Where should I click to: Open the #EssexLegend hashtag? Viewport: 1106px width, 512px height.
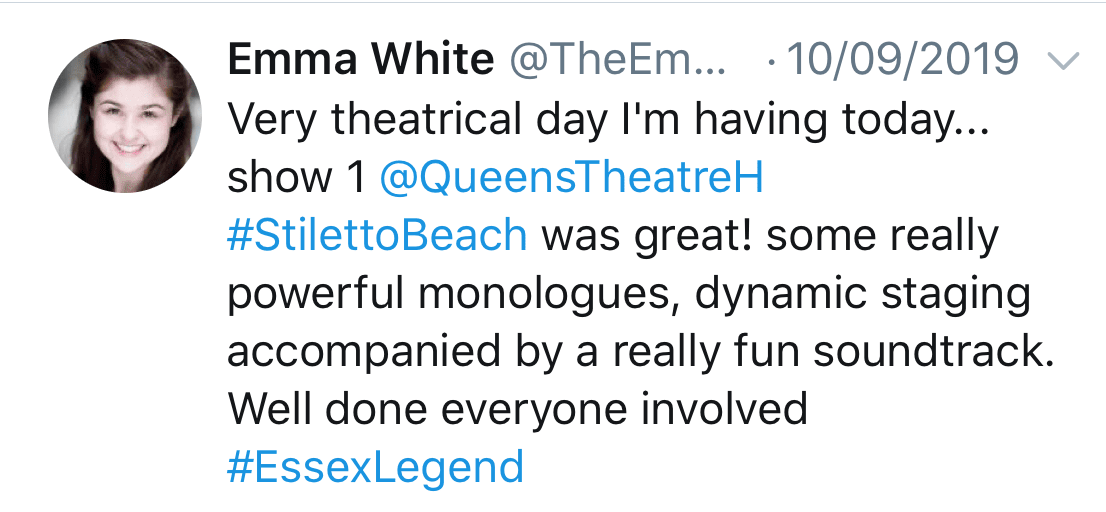coord(376,467)
